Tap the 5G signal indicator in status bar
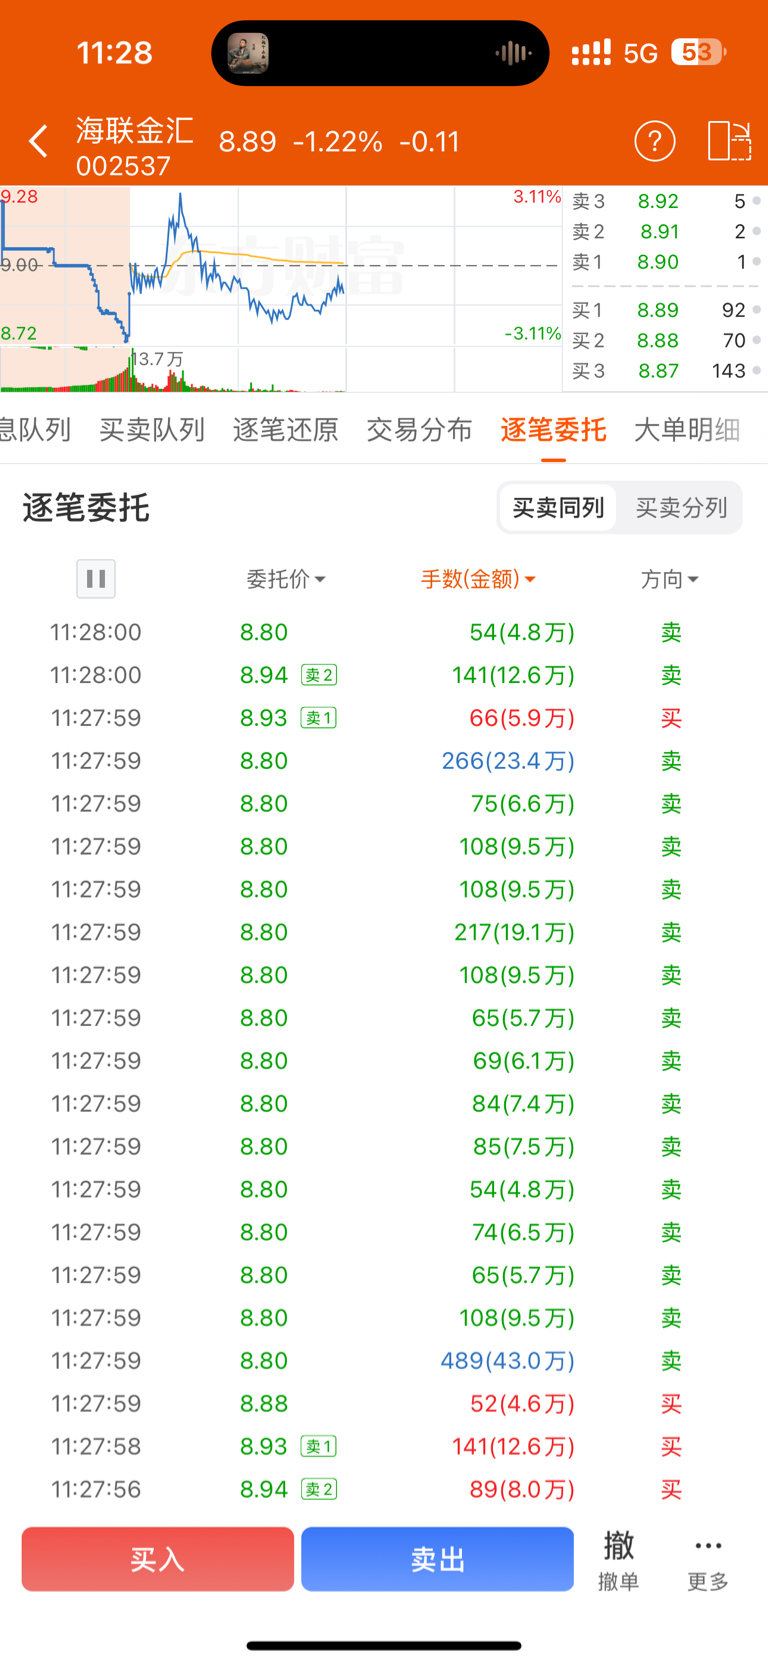The width and height of the screenshot is (768, 1665). tap(640, 53)
